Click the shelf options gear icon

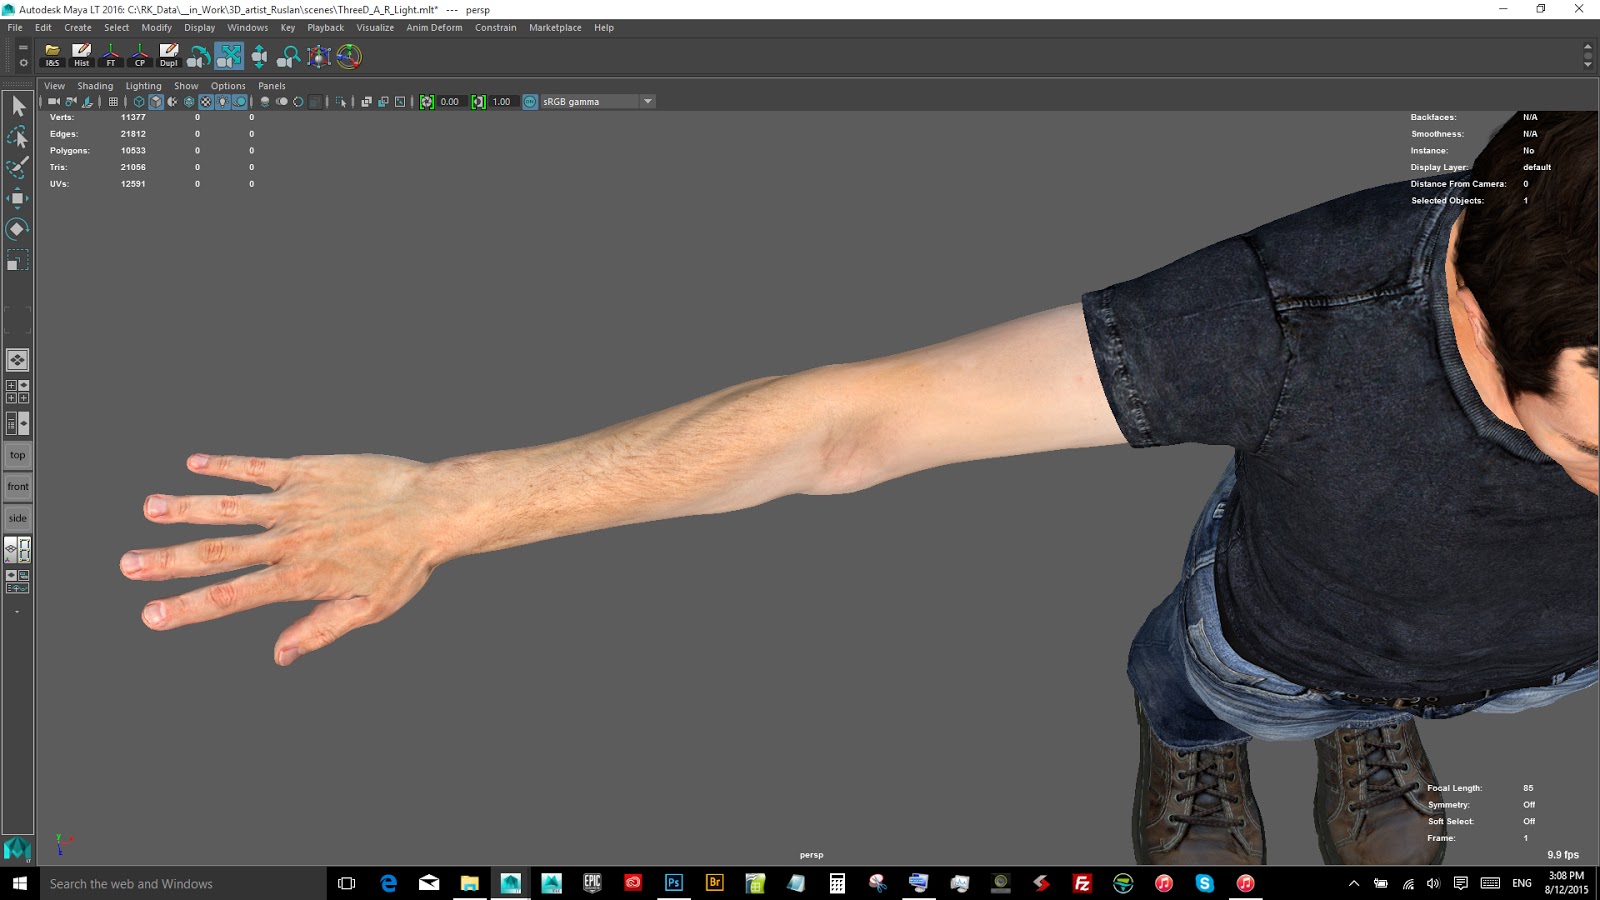pos(23,63)
